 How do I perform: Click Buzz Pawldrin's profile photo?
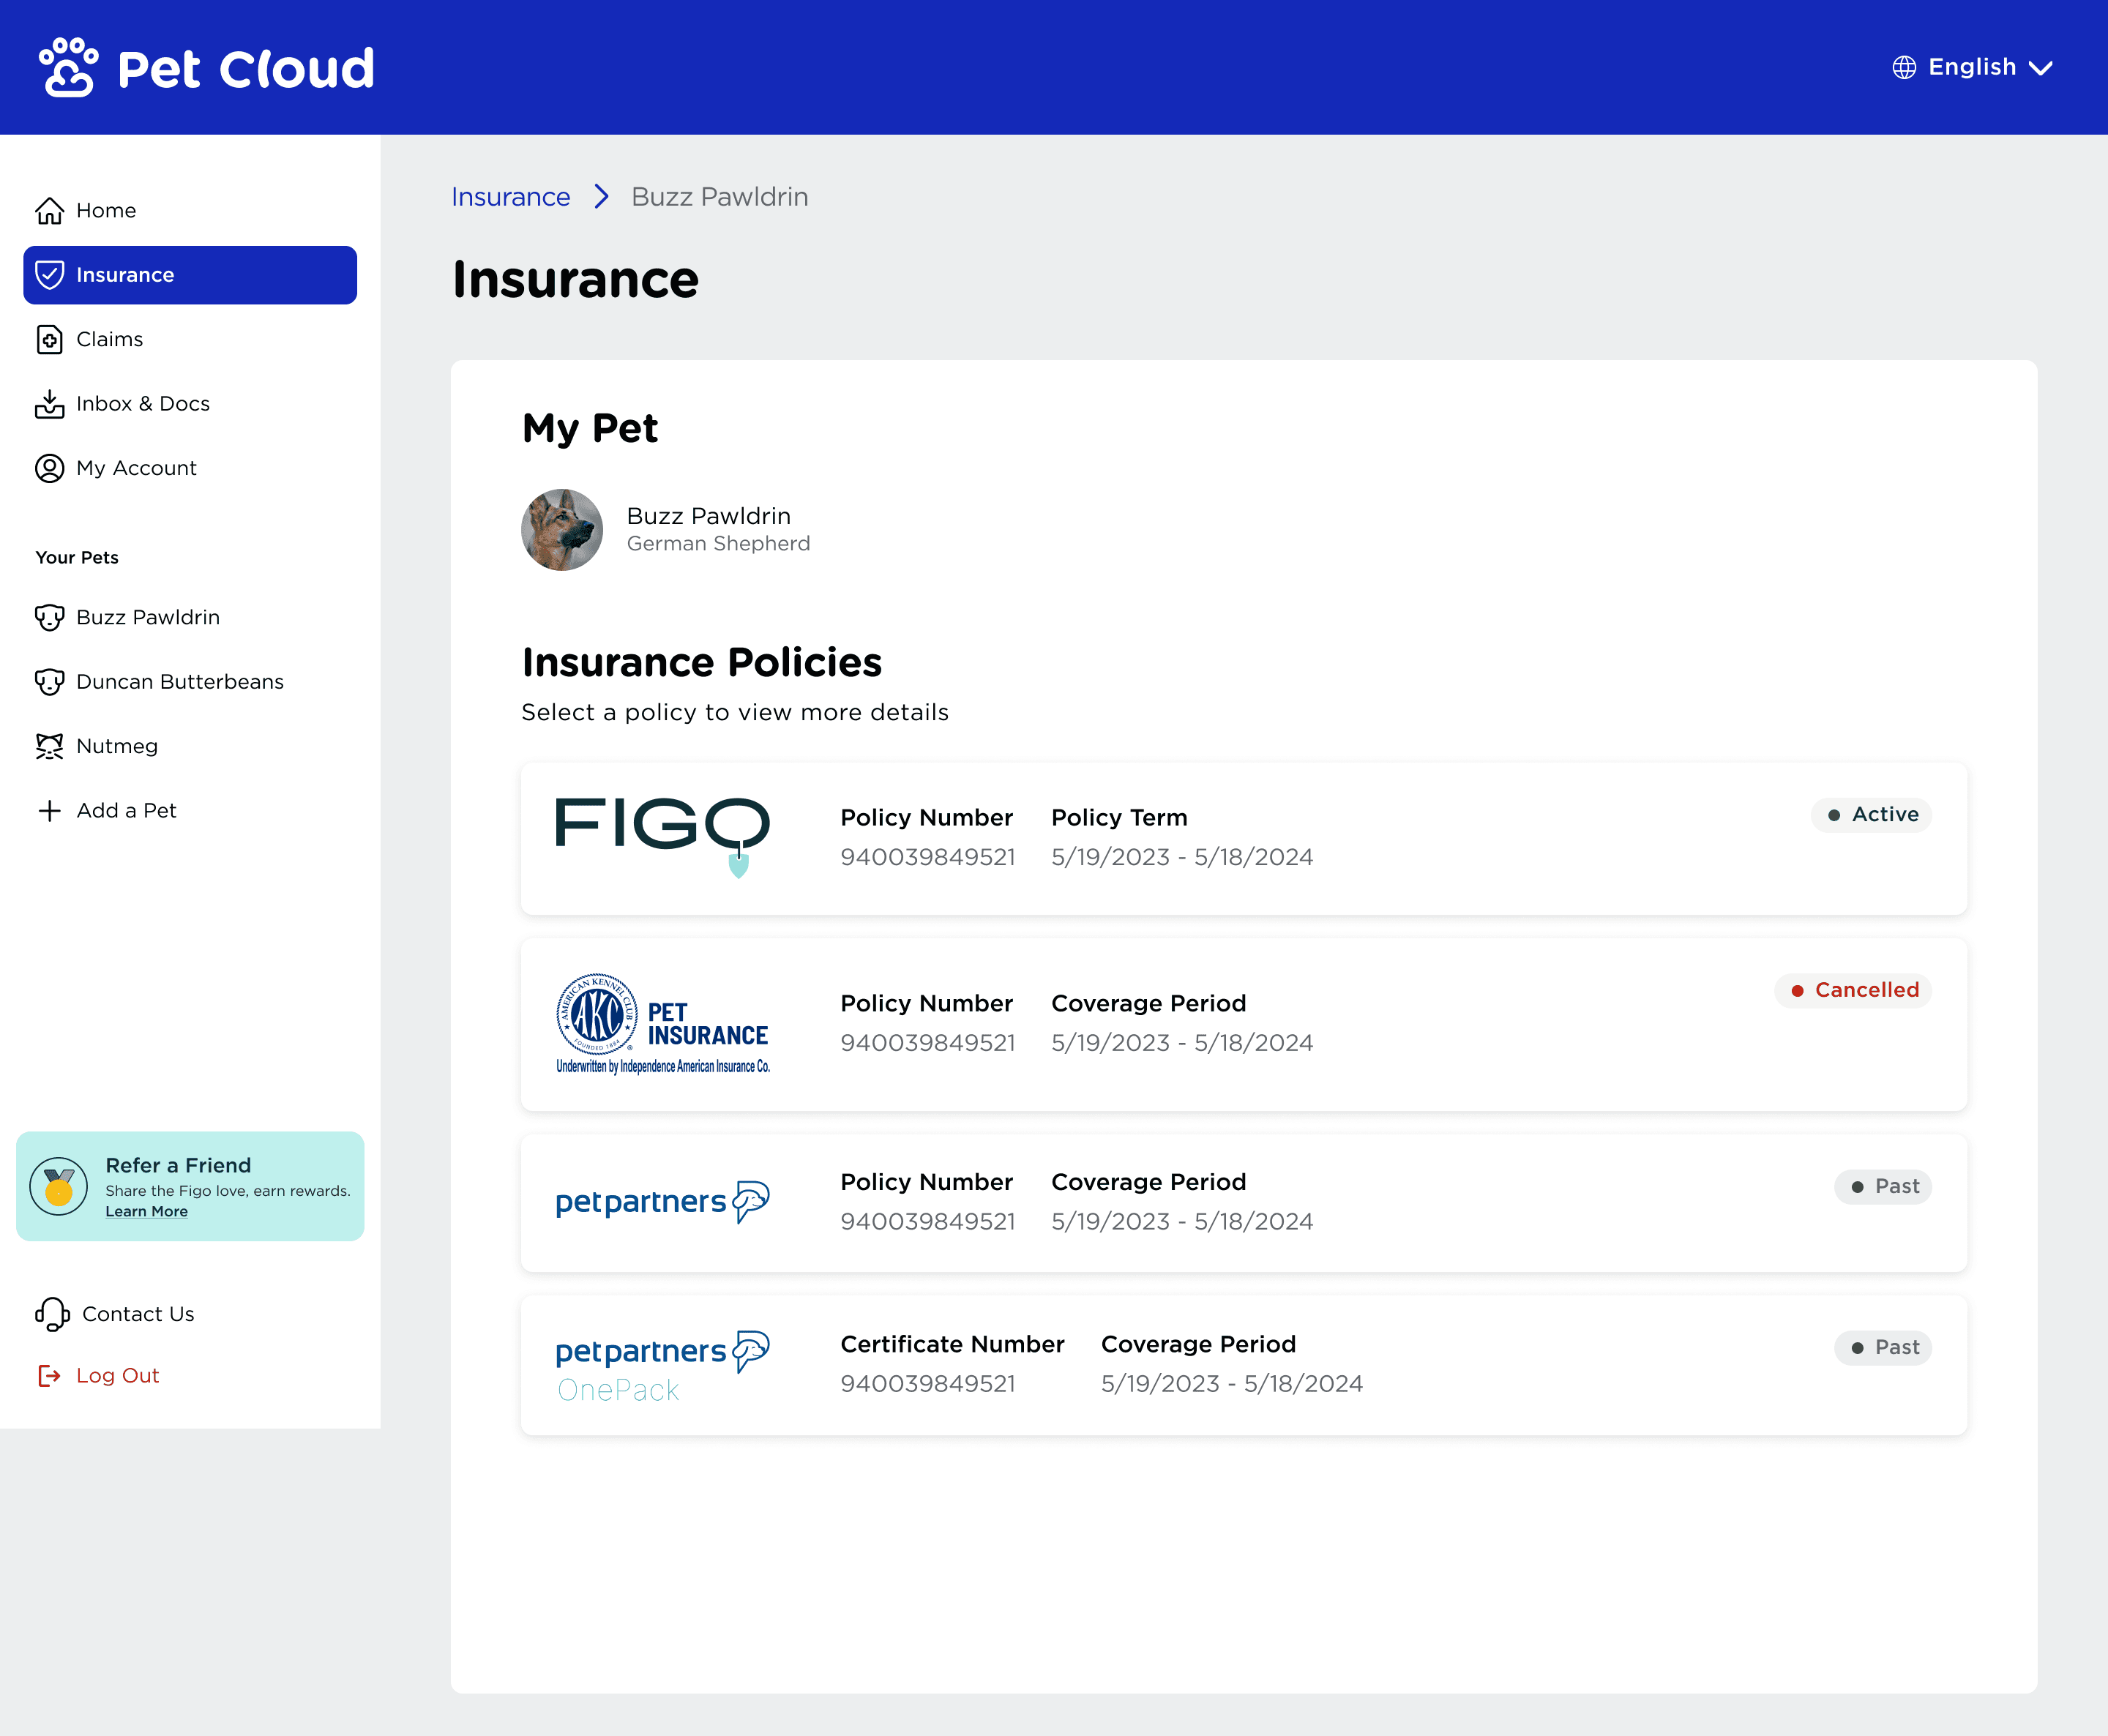coord(562,530)
